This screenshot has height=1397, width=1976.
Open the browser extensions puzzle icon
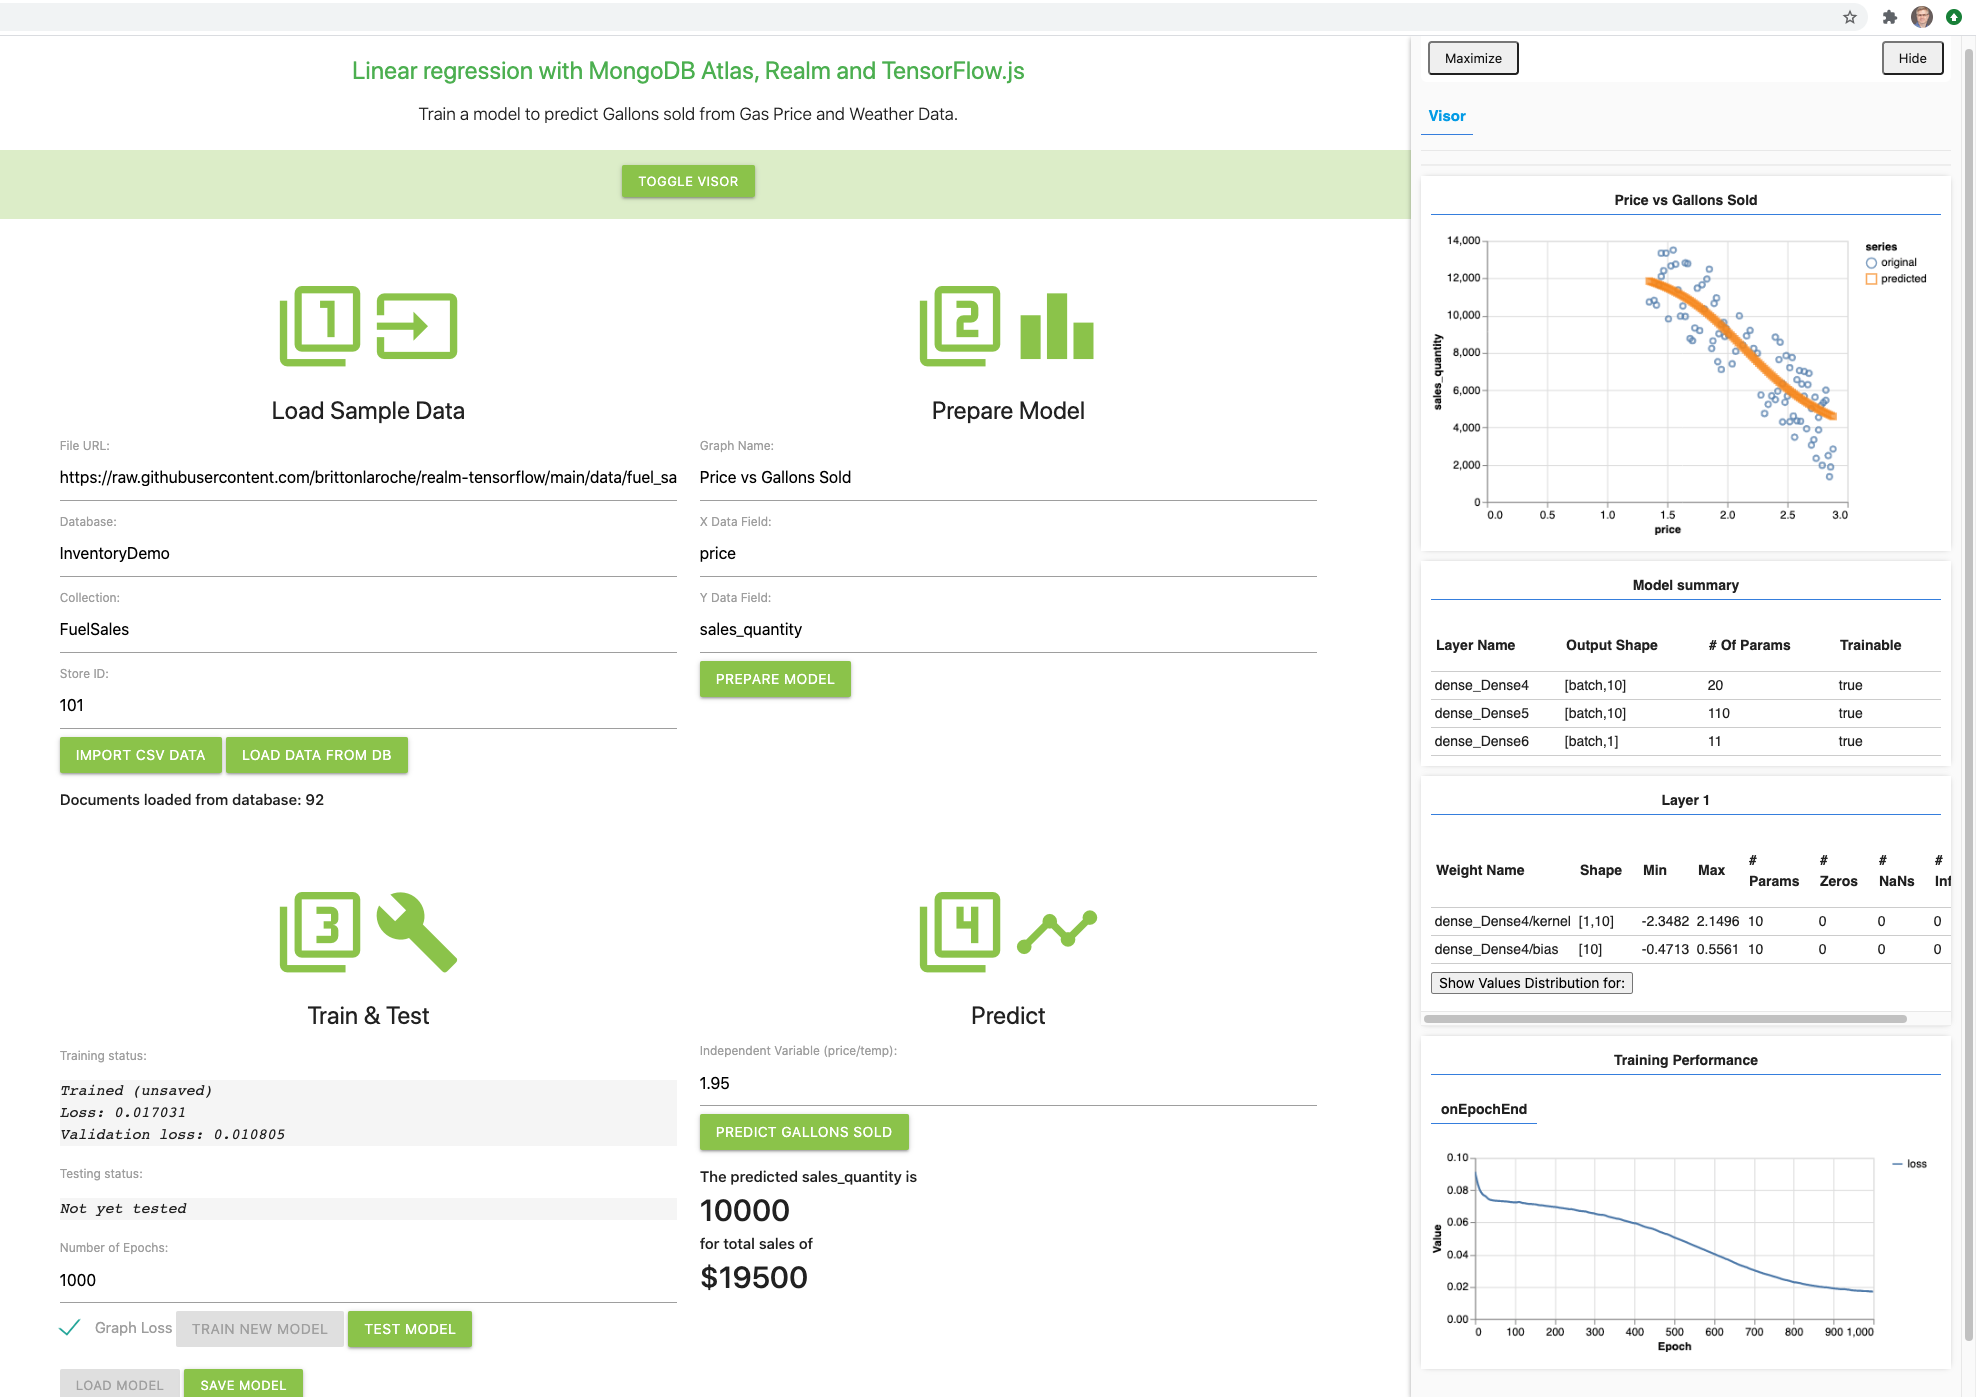[x=1889, y=17]
